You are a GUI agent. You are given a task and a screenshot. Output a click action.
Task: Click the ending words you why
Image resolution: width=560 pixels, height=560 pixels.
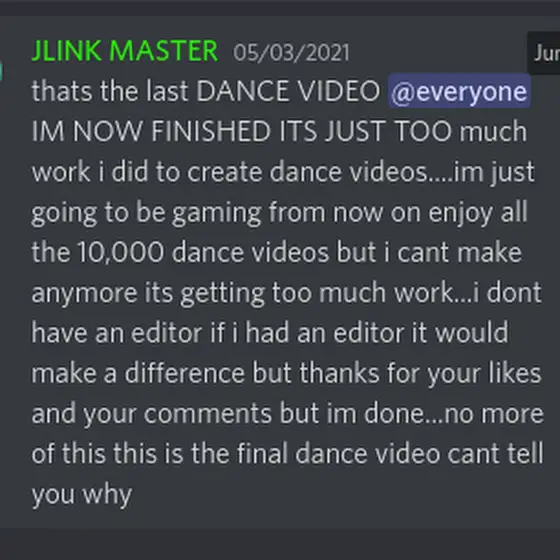[x=82, y=495]
